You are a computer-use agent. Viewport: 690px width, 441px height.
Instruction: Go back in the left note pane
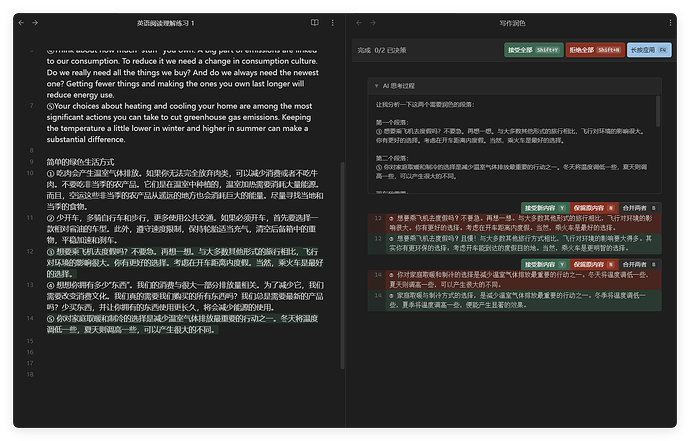pyautogui.click(x=21, y=22)
